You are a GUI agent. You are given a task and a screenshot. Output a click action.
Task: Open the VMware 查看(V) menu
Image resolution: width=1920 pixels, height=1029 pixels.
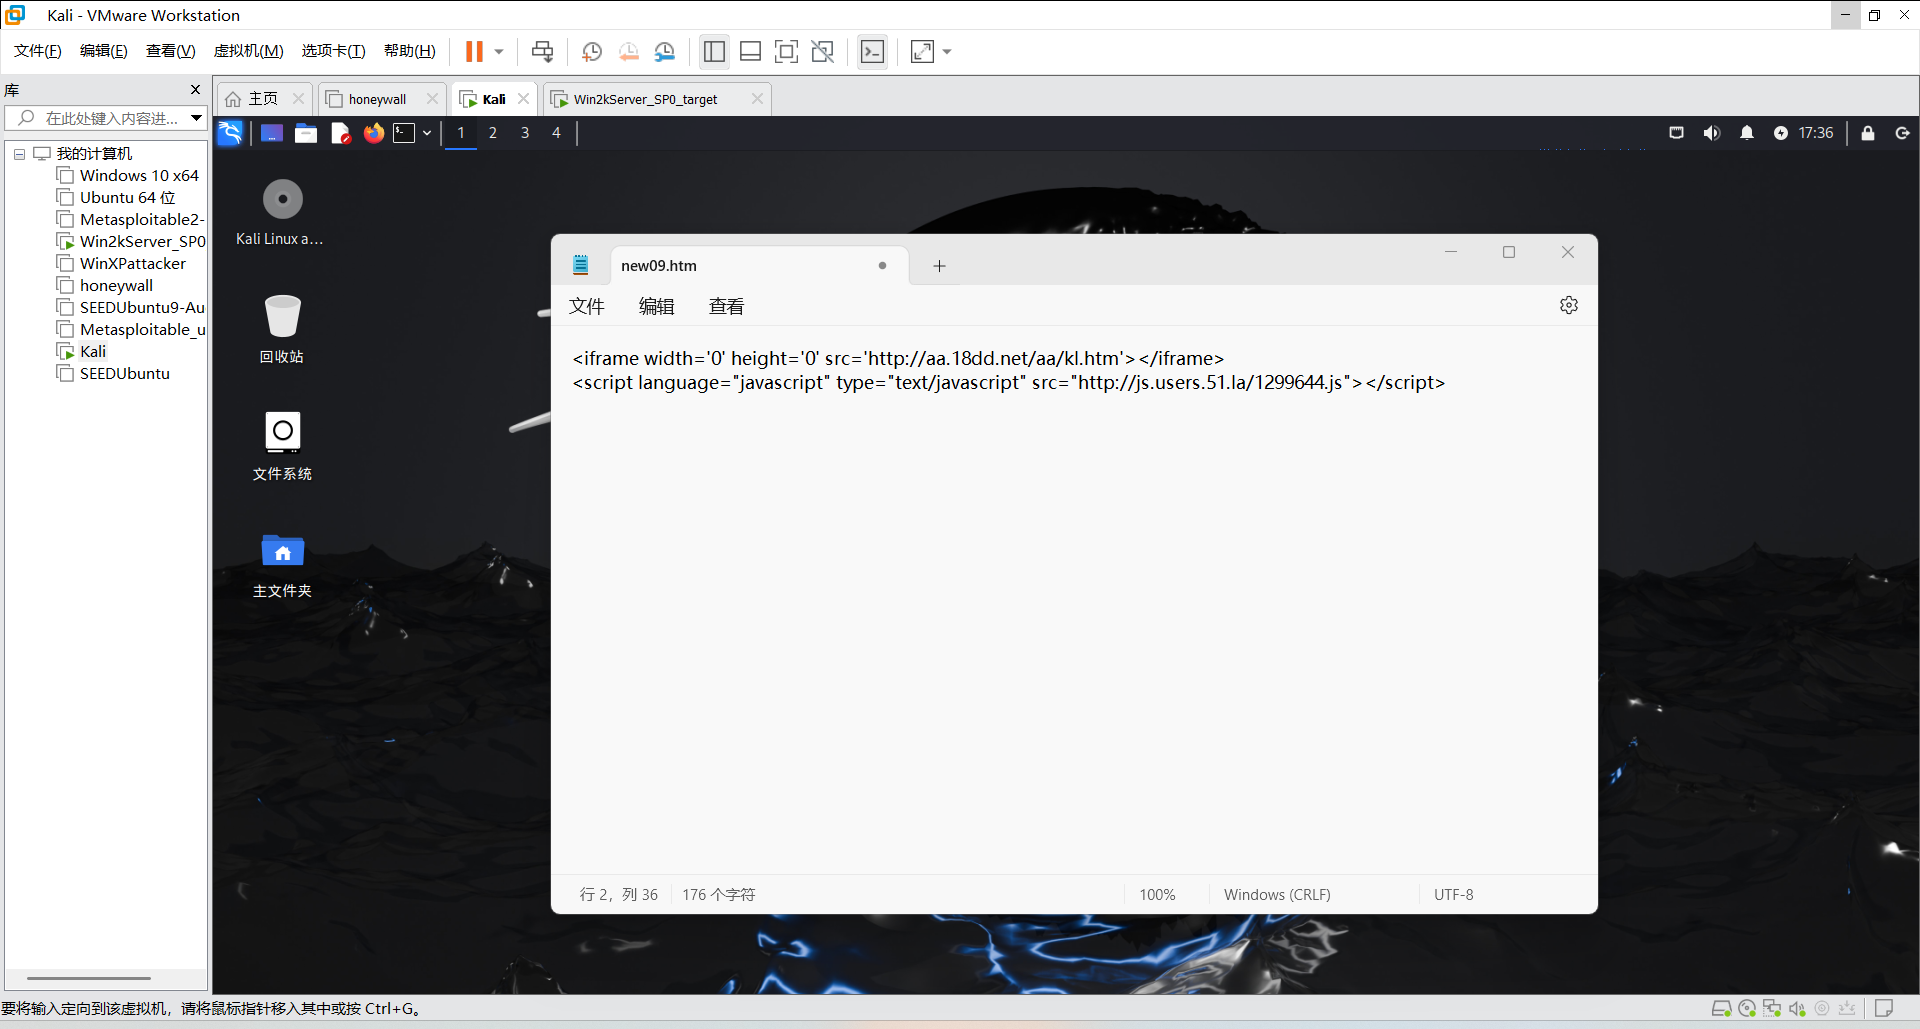(x=171, y=51)
